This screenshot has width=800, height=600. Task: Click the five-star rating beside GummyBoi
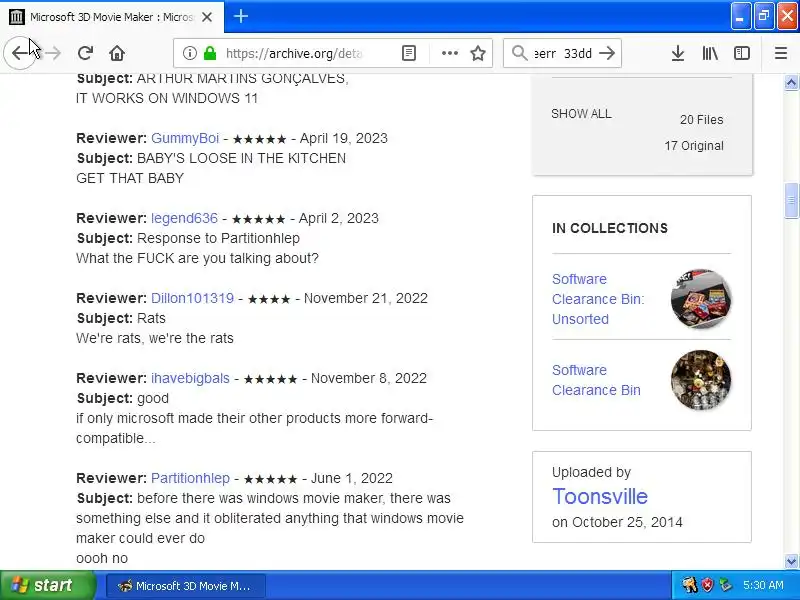(x=259, y=139)
